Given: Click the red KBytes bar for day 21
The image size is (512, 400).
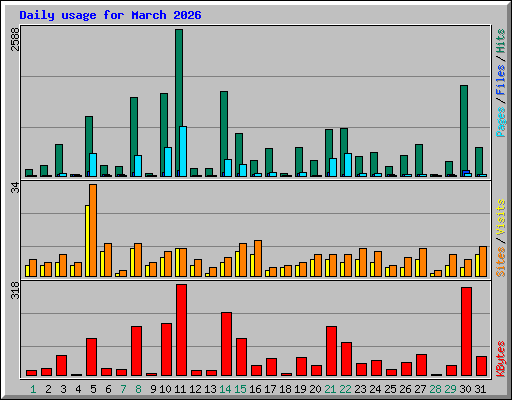Looking at the screenshot, I should [x=331, y=351].
